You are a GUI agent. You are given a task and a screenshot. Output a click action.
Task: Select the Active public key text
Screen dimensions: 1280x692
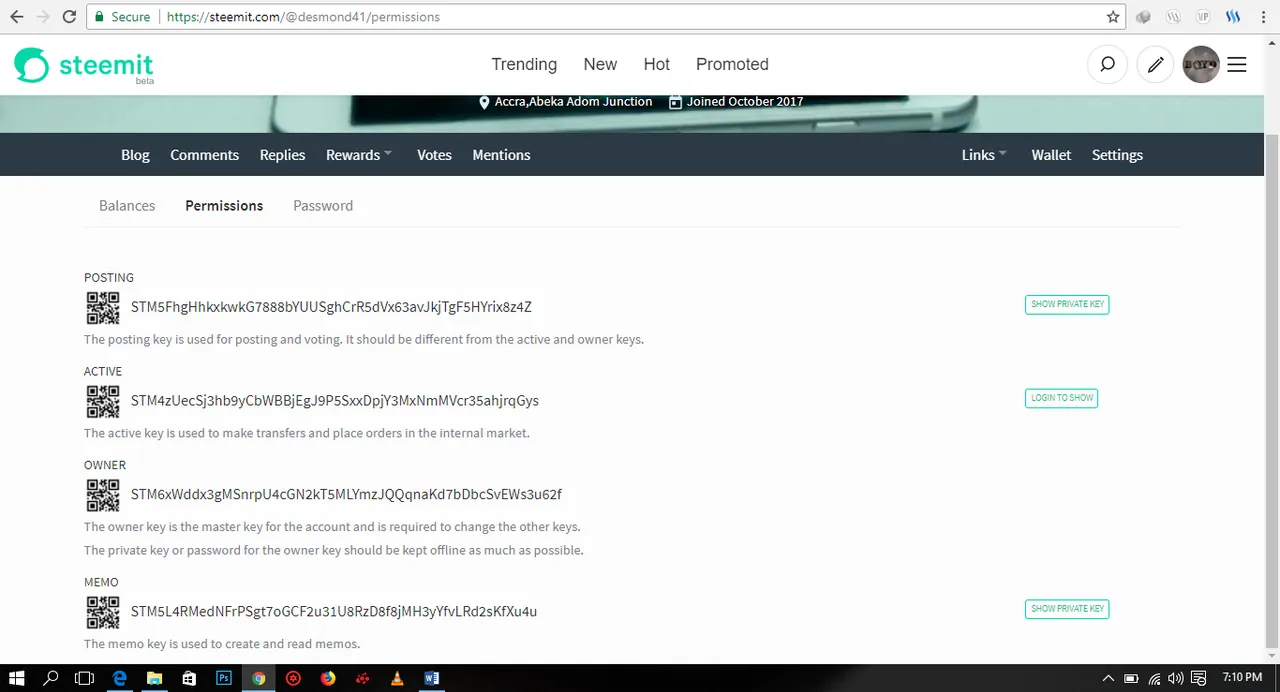(335, 401)
